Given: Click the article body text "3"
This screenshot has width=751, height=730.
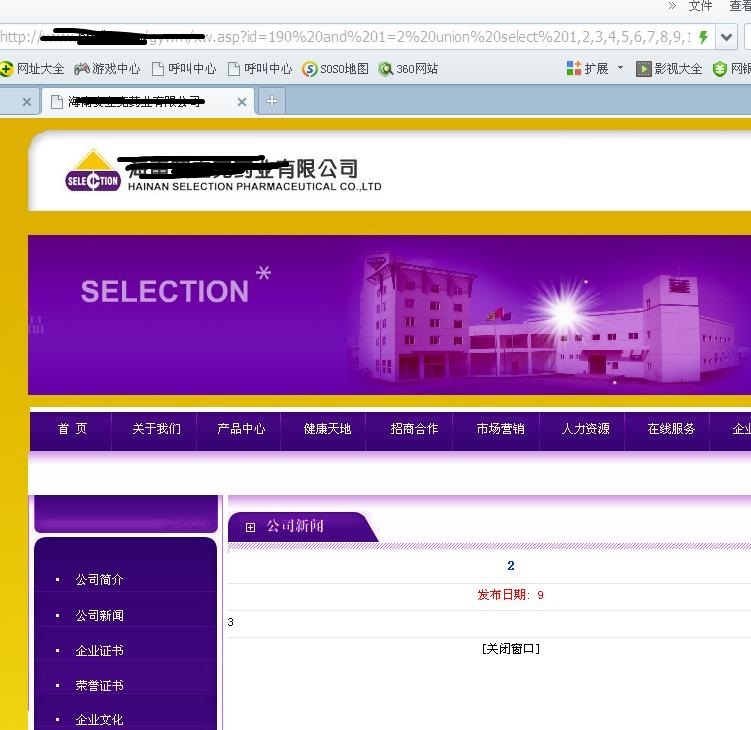Looking at the screenshot, I should pyautogui.click(x=230, y=622).
